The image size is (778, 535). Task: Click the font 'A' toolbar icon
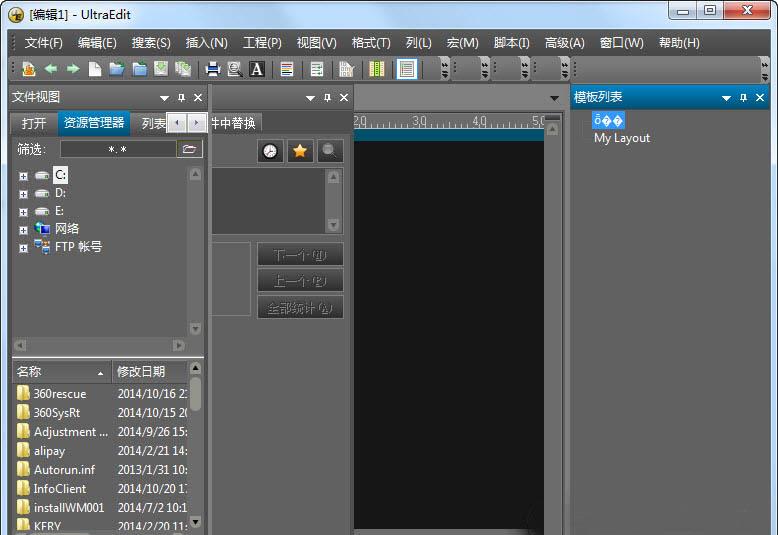[x=257, y=69]
